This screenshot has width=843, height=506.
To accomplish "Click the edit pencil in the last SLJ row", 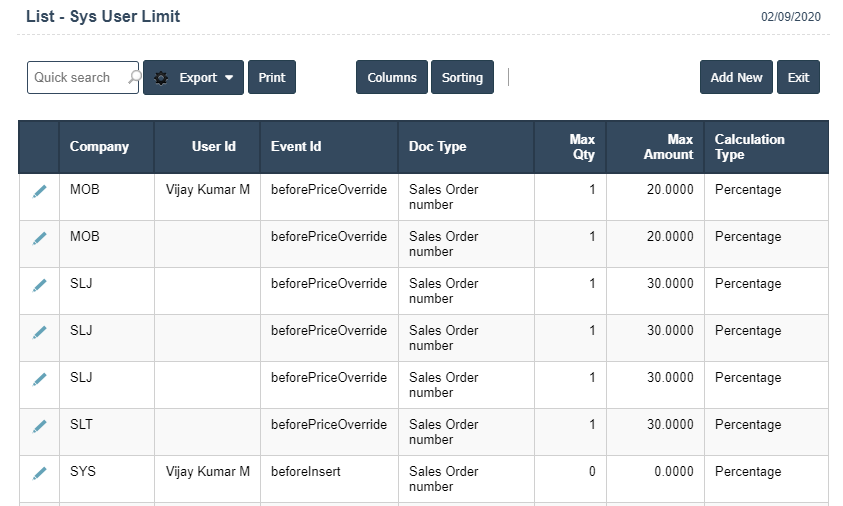I will (40, 379).
